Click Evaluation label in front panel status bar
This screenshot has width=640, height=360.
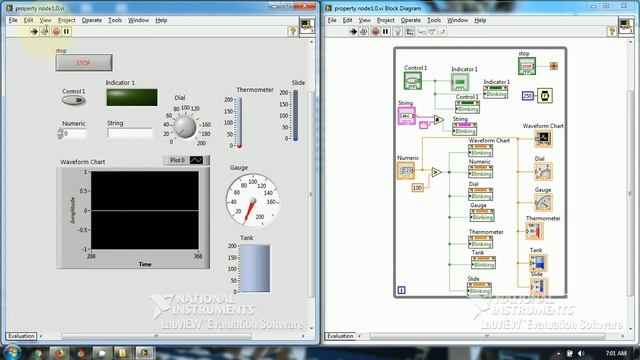pyautogui.click(x=21, y=336)
